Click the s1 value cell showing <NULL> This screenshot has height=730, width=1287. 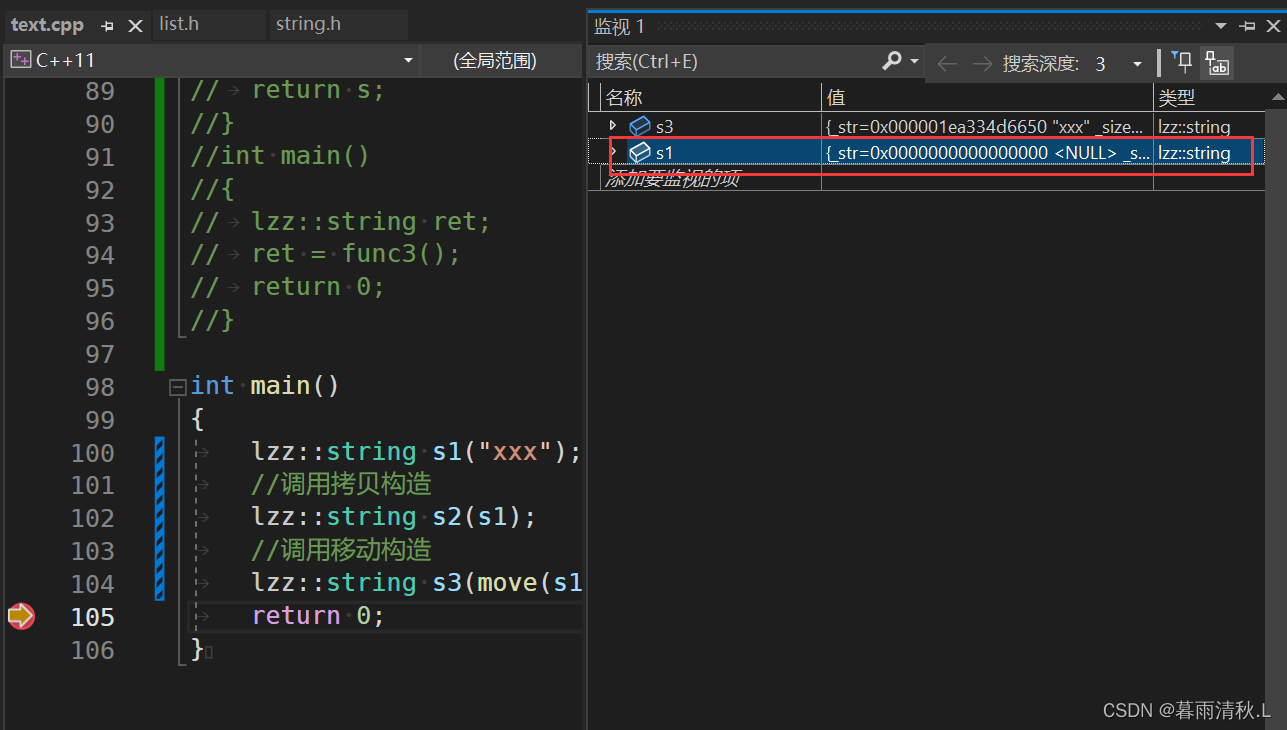987,153
